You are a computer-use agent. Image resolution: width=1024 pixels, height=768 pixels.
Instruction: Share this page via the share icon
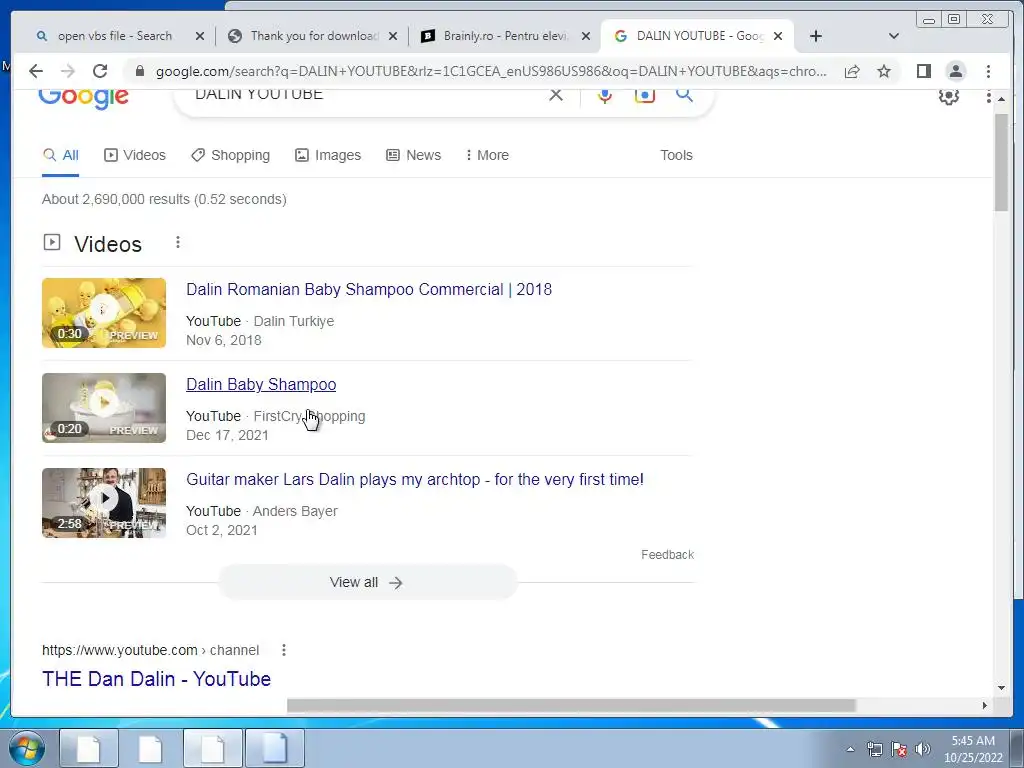pos(852,71)
